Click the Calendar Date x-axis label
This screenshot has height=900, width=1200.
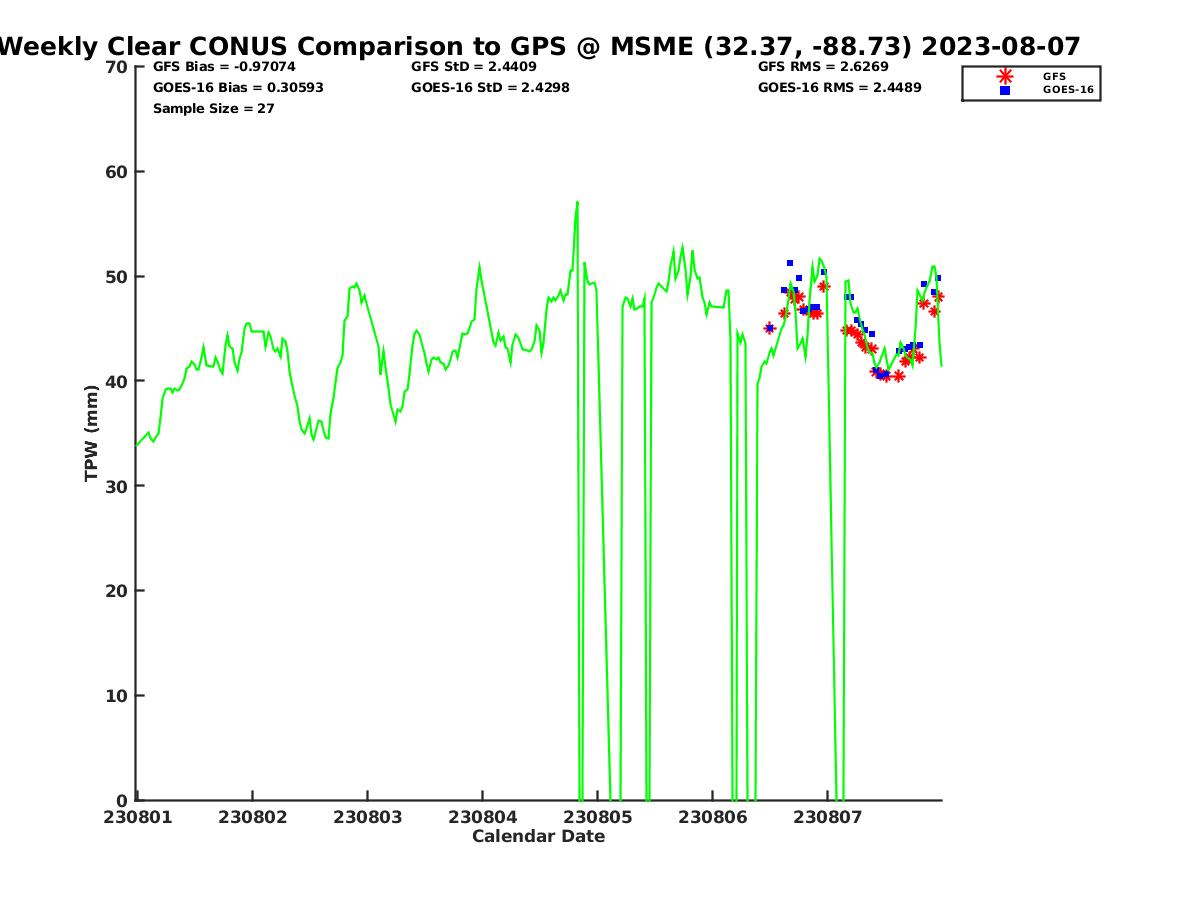pyautogui.click(x=538, y=836)
